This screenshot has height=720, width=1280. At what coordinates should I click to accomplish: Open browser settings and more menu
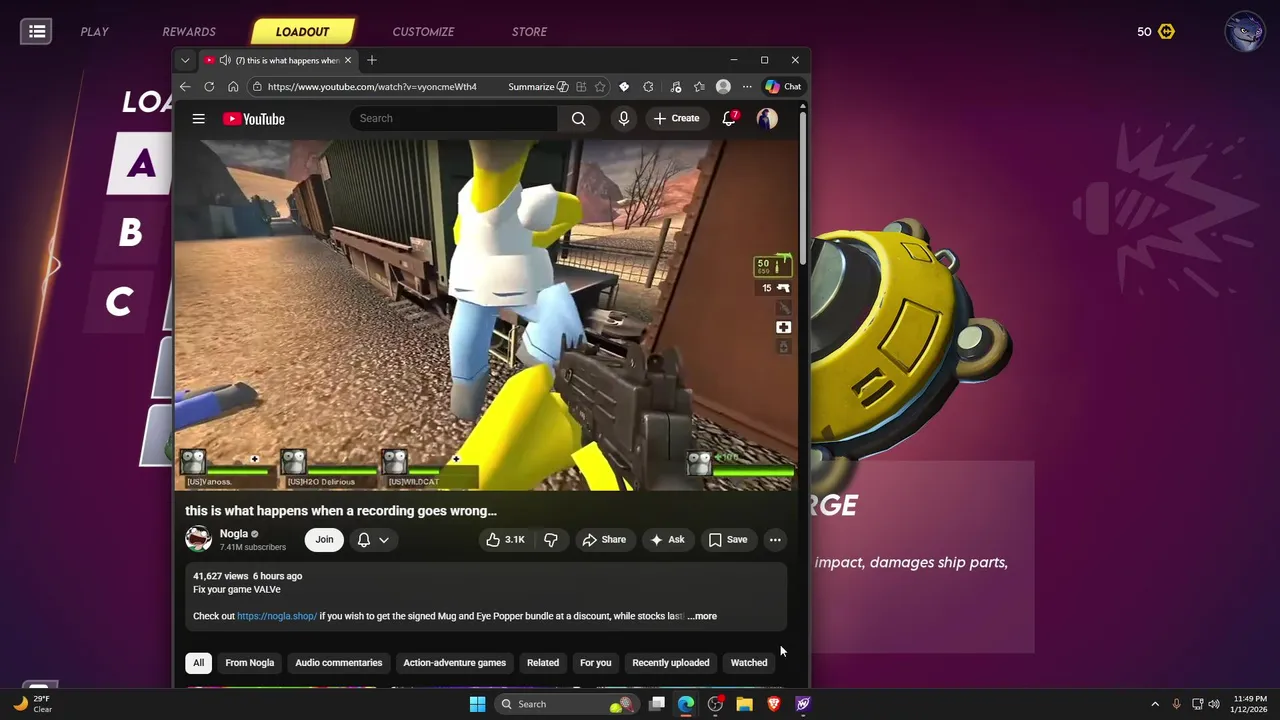[747, 87]
